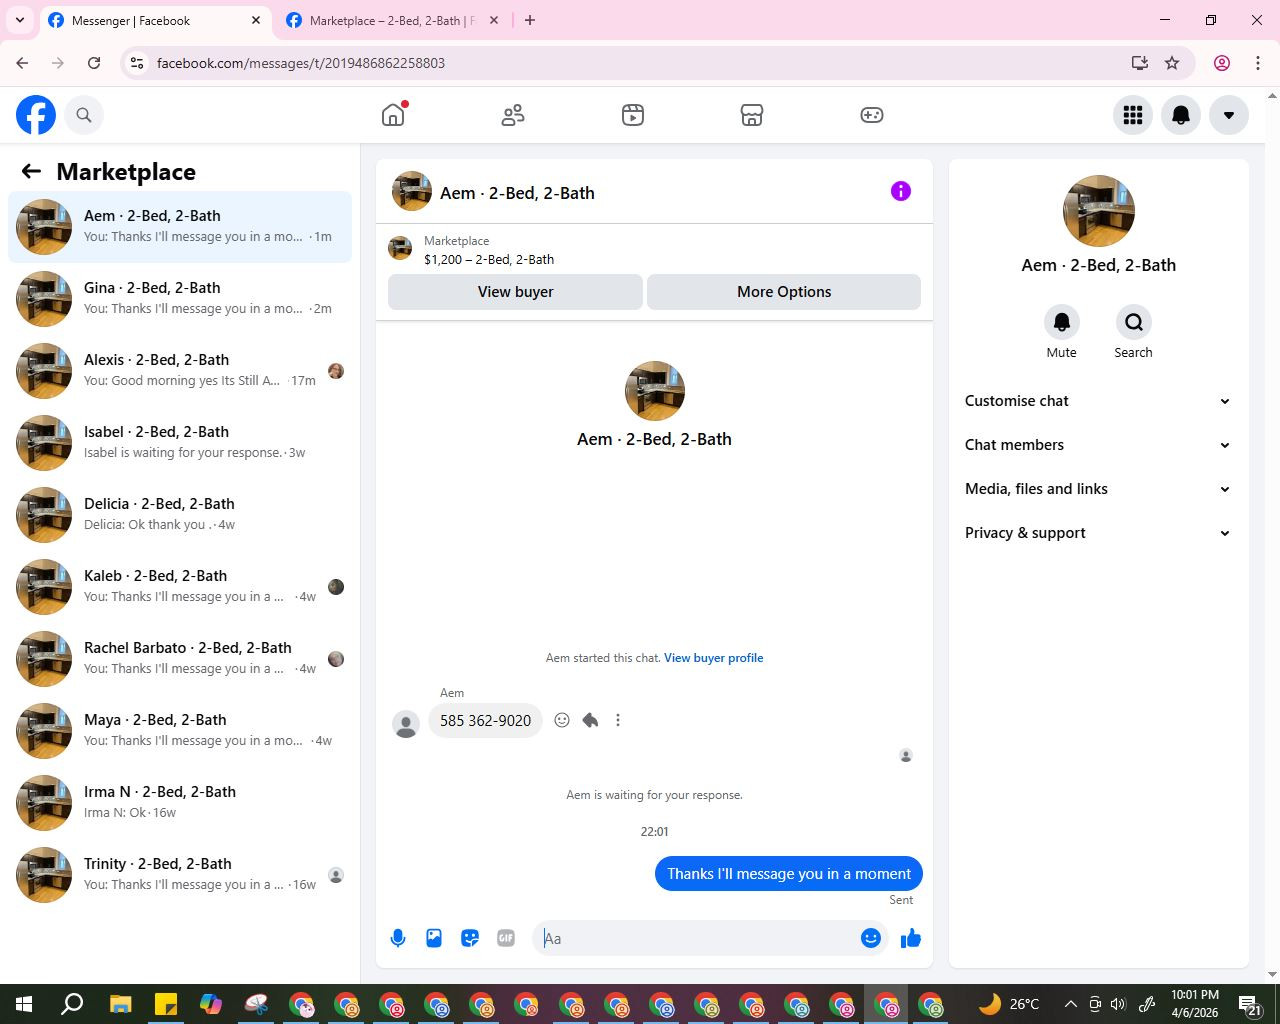Open conversation information purple icon
Viewport: 1280px width, 1024px height.
point(901,191)
